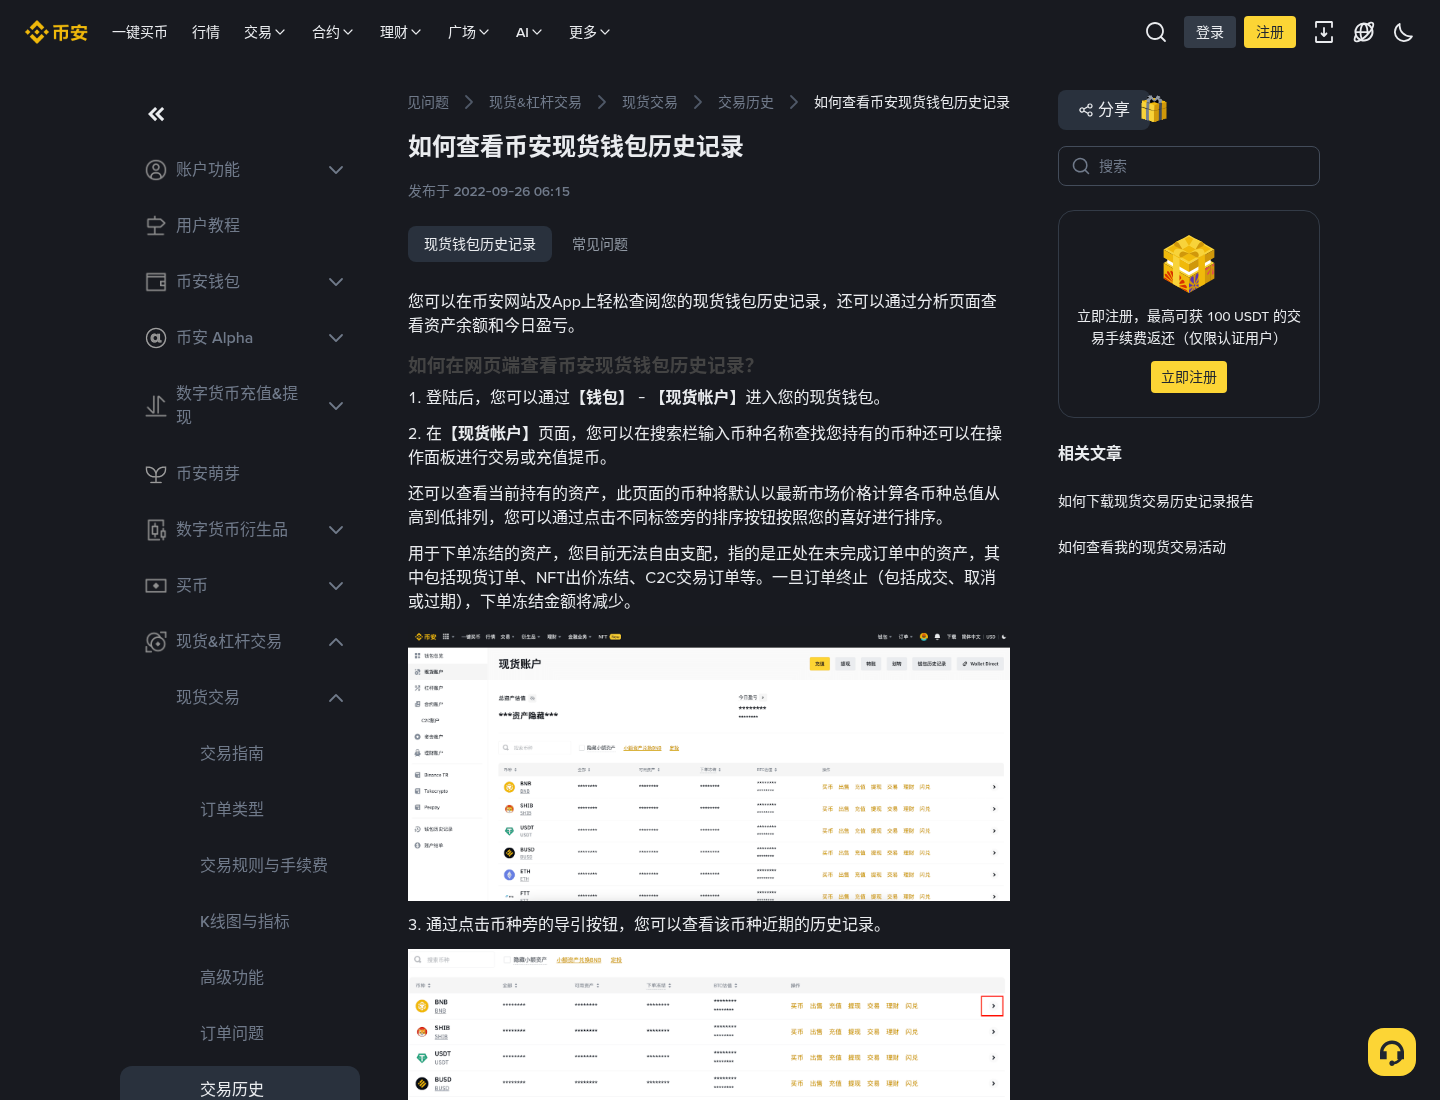This screenshot has width=1440, height=1100.
Task: Click the 登录 button
Action: (1210, 32)
